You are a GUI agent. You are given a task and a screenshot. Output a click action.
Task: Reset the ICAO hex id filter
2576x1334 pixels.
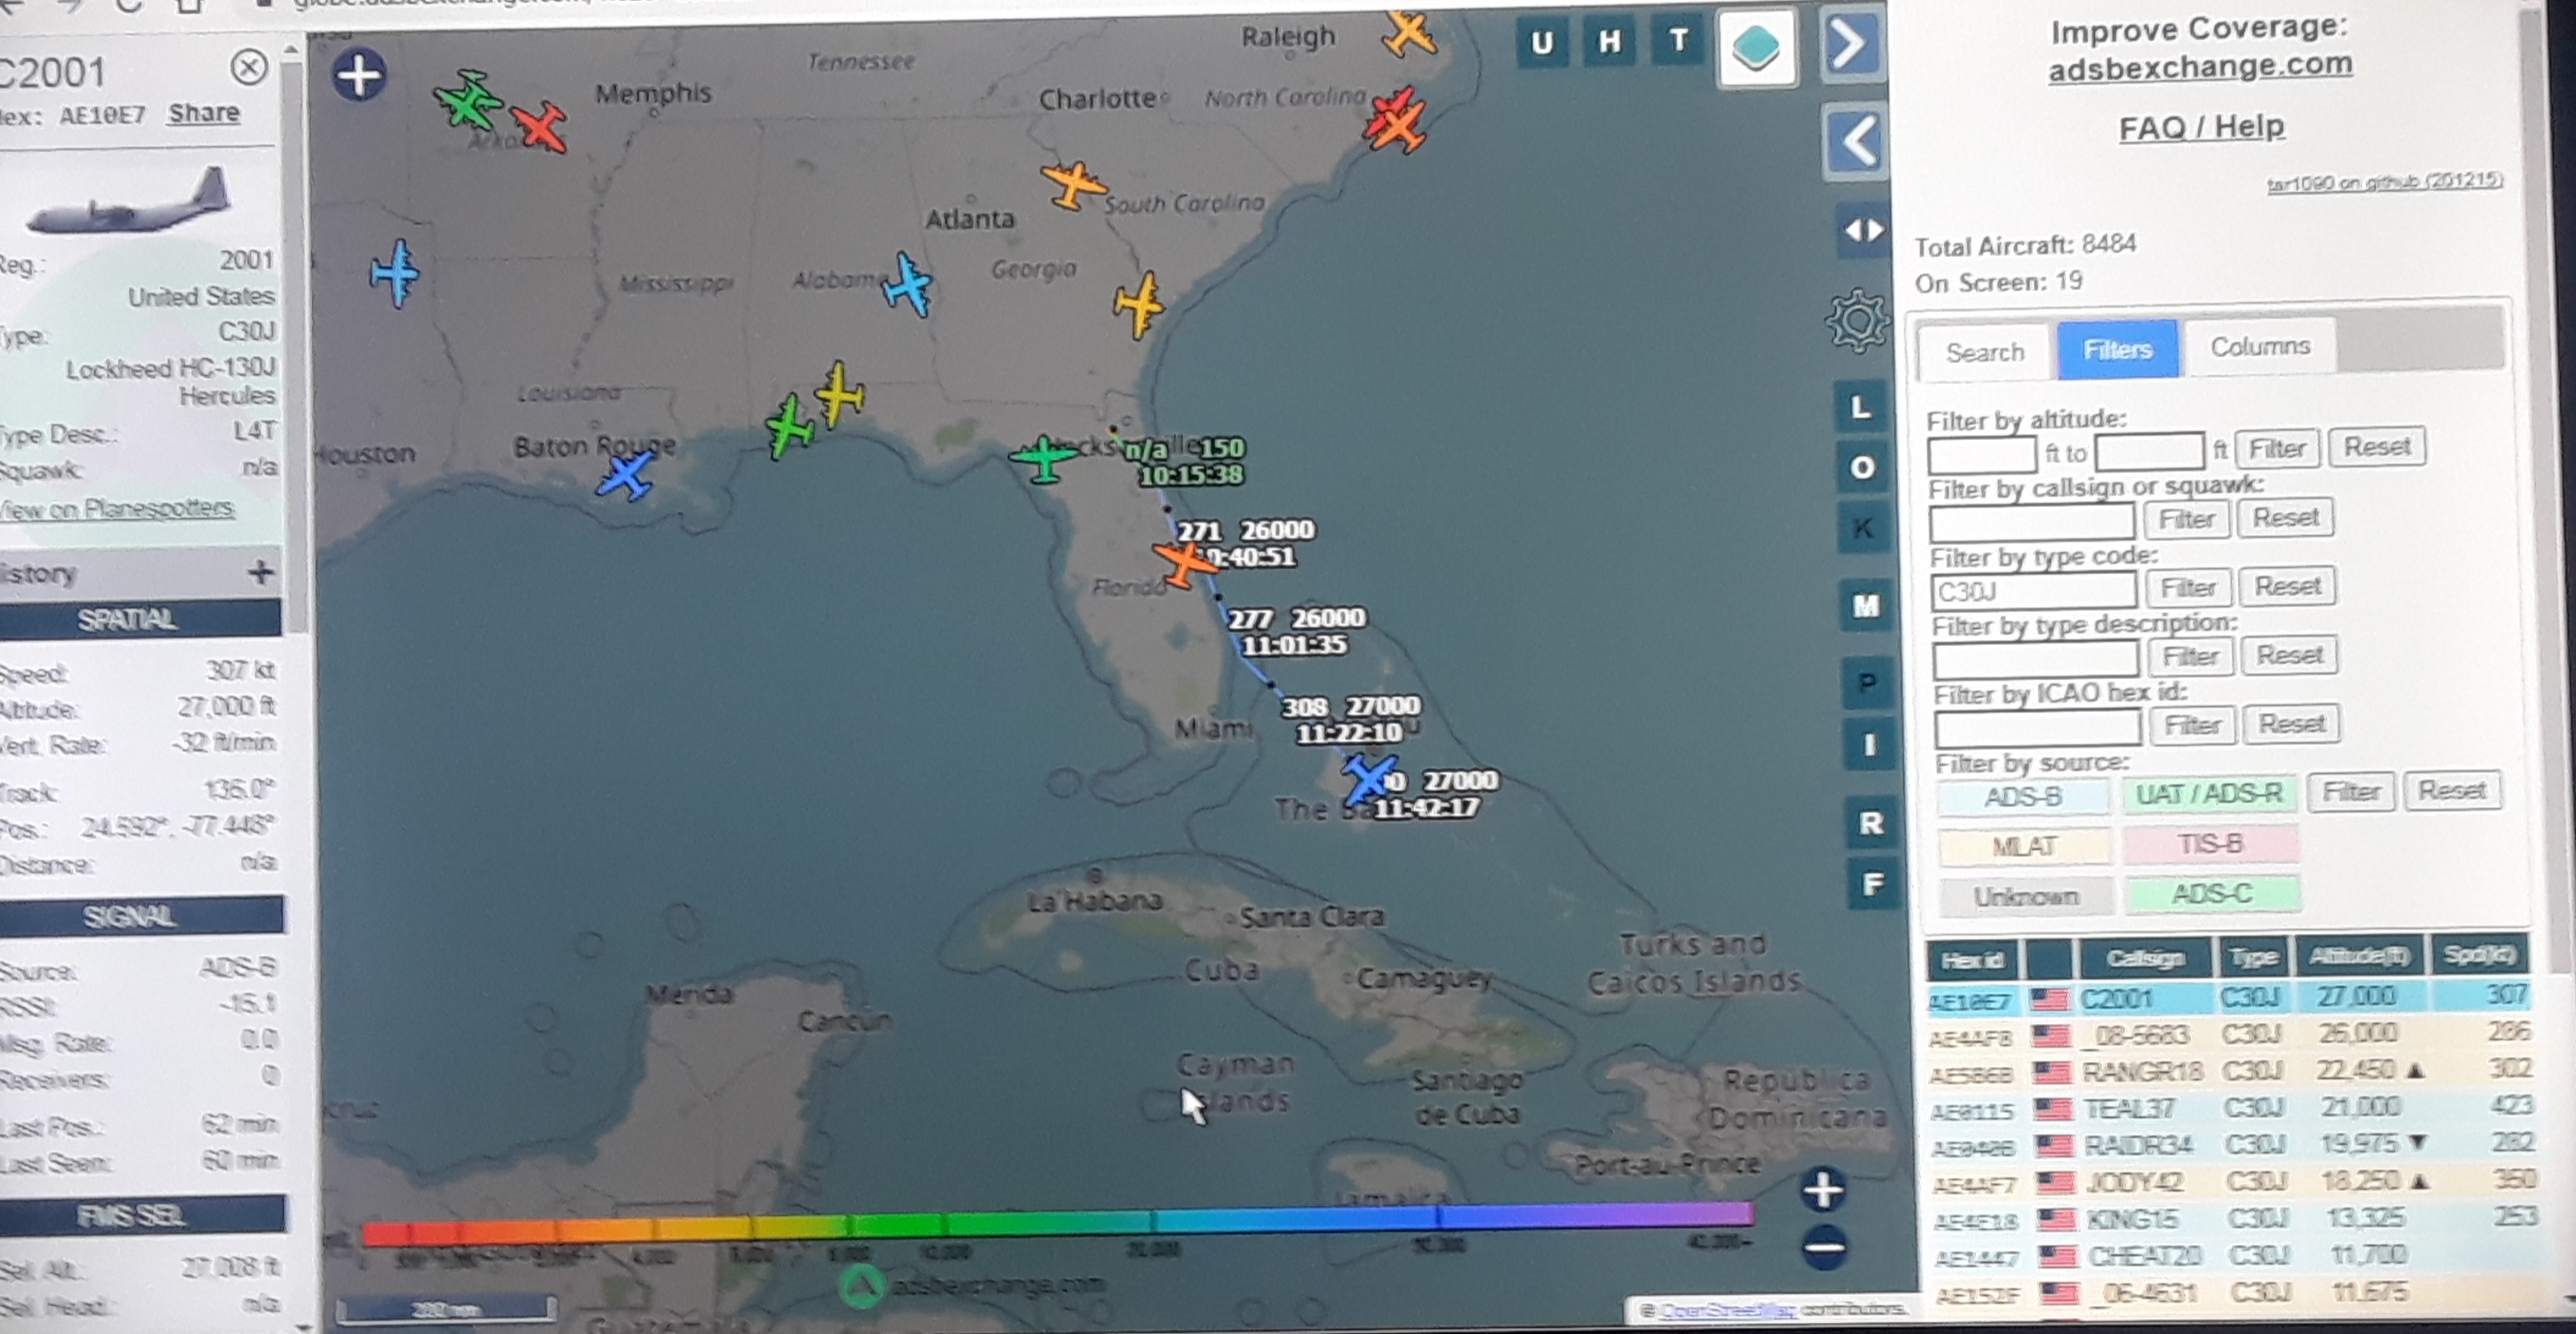[x=2291, y=723]
